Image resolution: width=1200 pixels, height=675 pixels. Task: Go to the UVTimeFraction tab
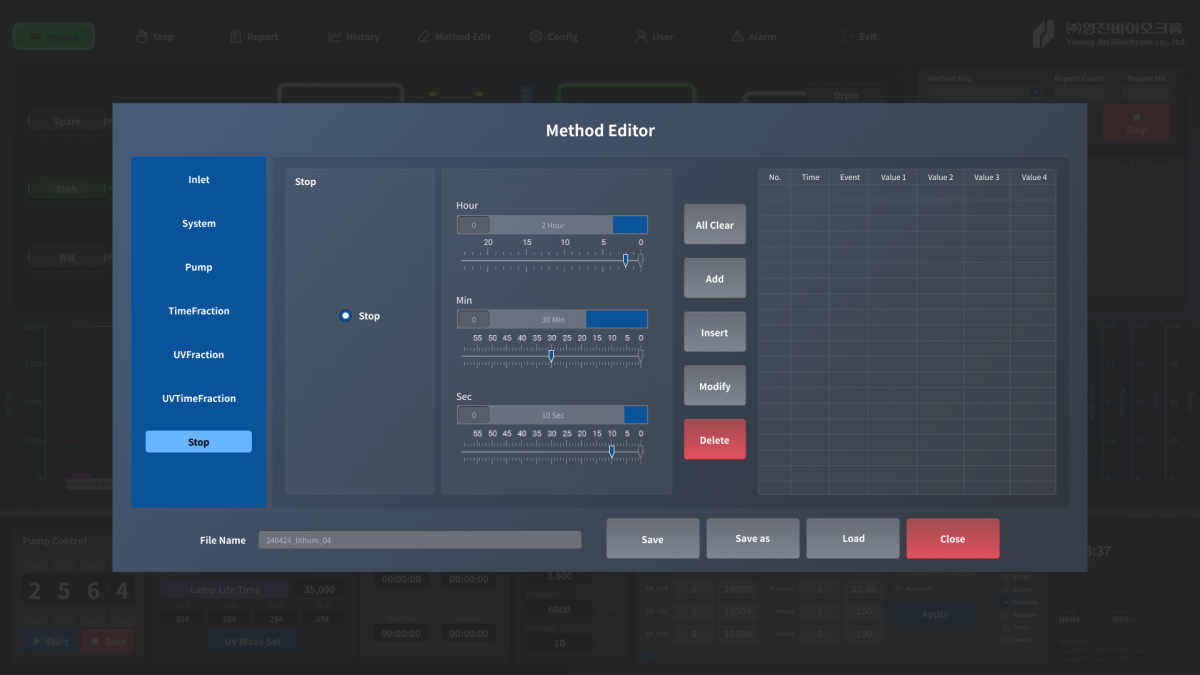click(199, 398)
